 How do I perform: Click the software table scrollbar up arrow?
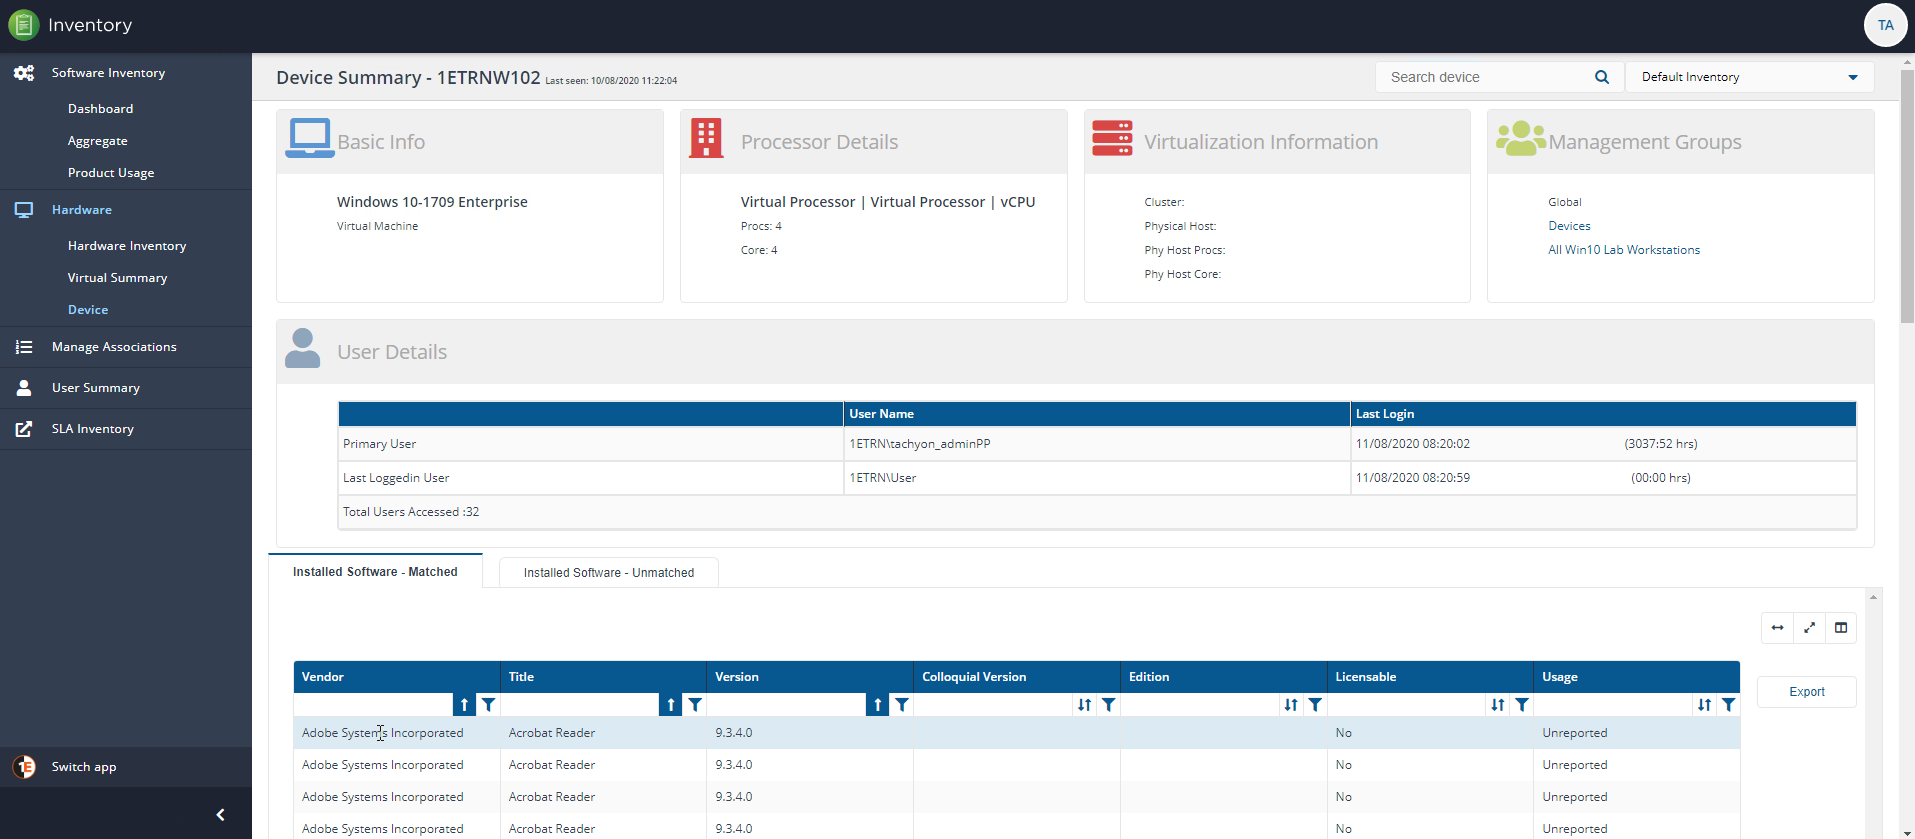click(x=1874, y=597)
